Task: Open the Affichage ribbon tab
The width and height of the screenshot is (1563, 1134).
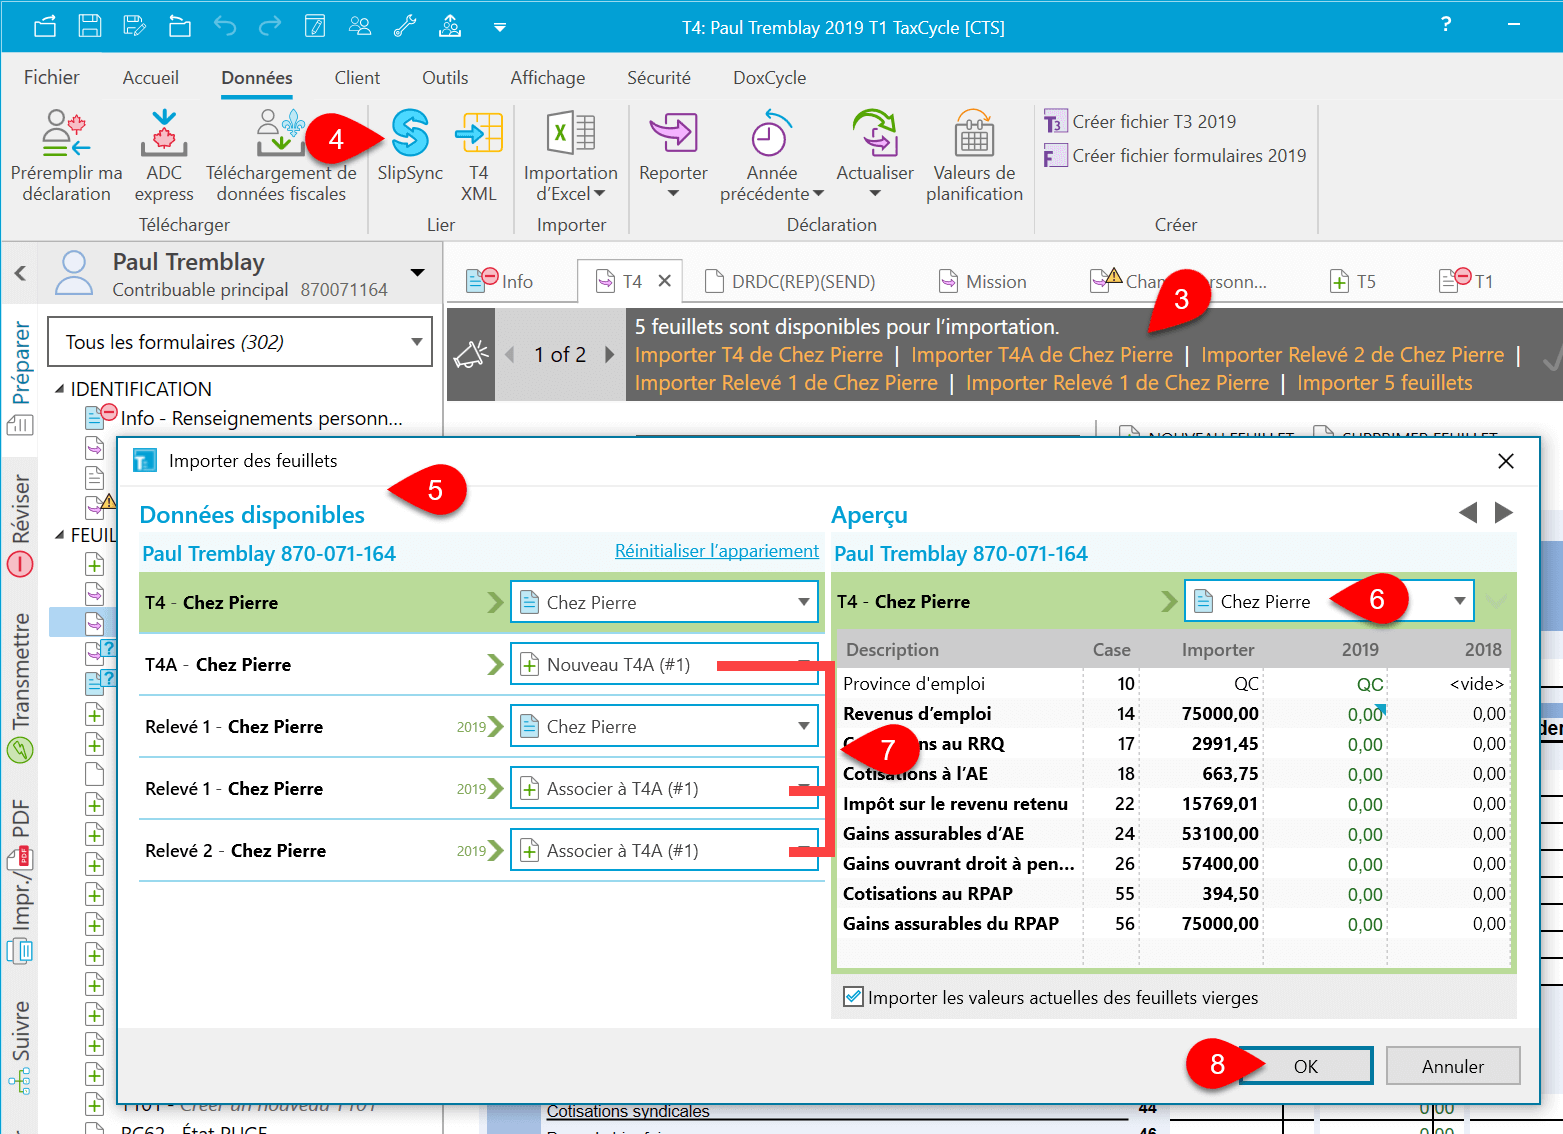Action: tap(547, 78)
